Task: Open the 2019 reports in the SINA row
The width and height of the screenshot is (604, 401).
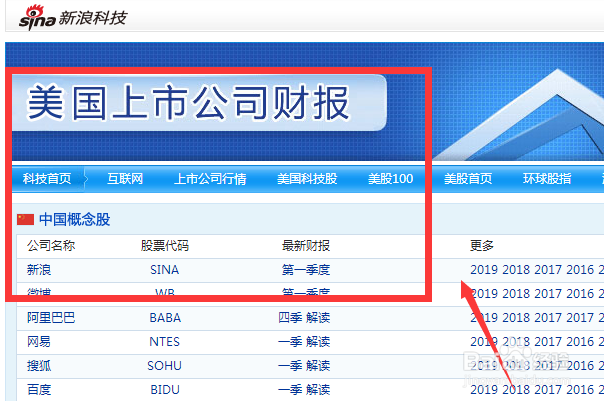Action: (484, 270)
